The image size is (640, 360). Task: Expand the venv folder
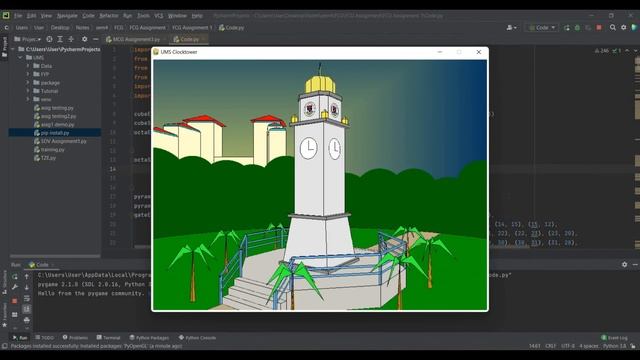coord(28,99)
